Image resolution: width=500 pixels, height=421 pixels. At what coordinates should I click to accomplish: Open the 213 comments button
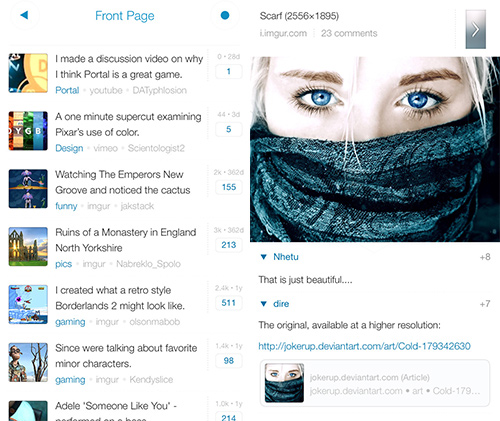click(x=229, y=245)
